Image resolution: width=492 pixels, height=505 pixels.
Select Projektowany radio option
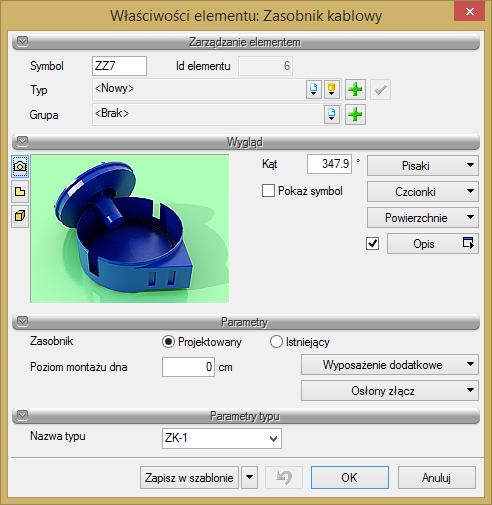(168, 342)
